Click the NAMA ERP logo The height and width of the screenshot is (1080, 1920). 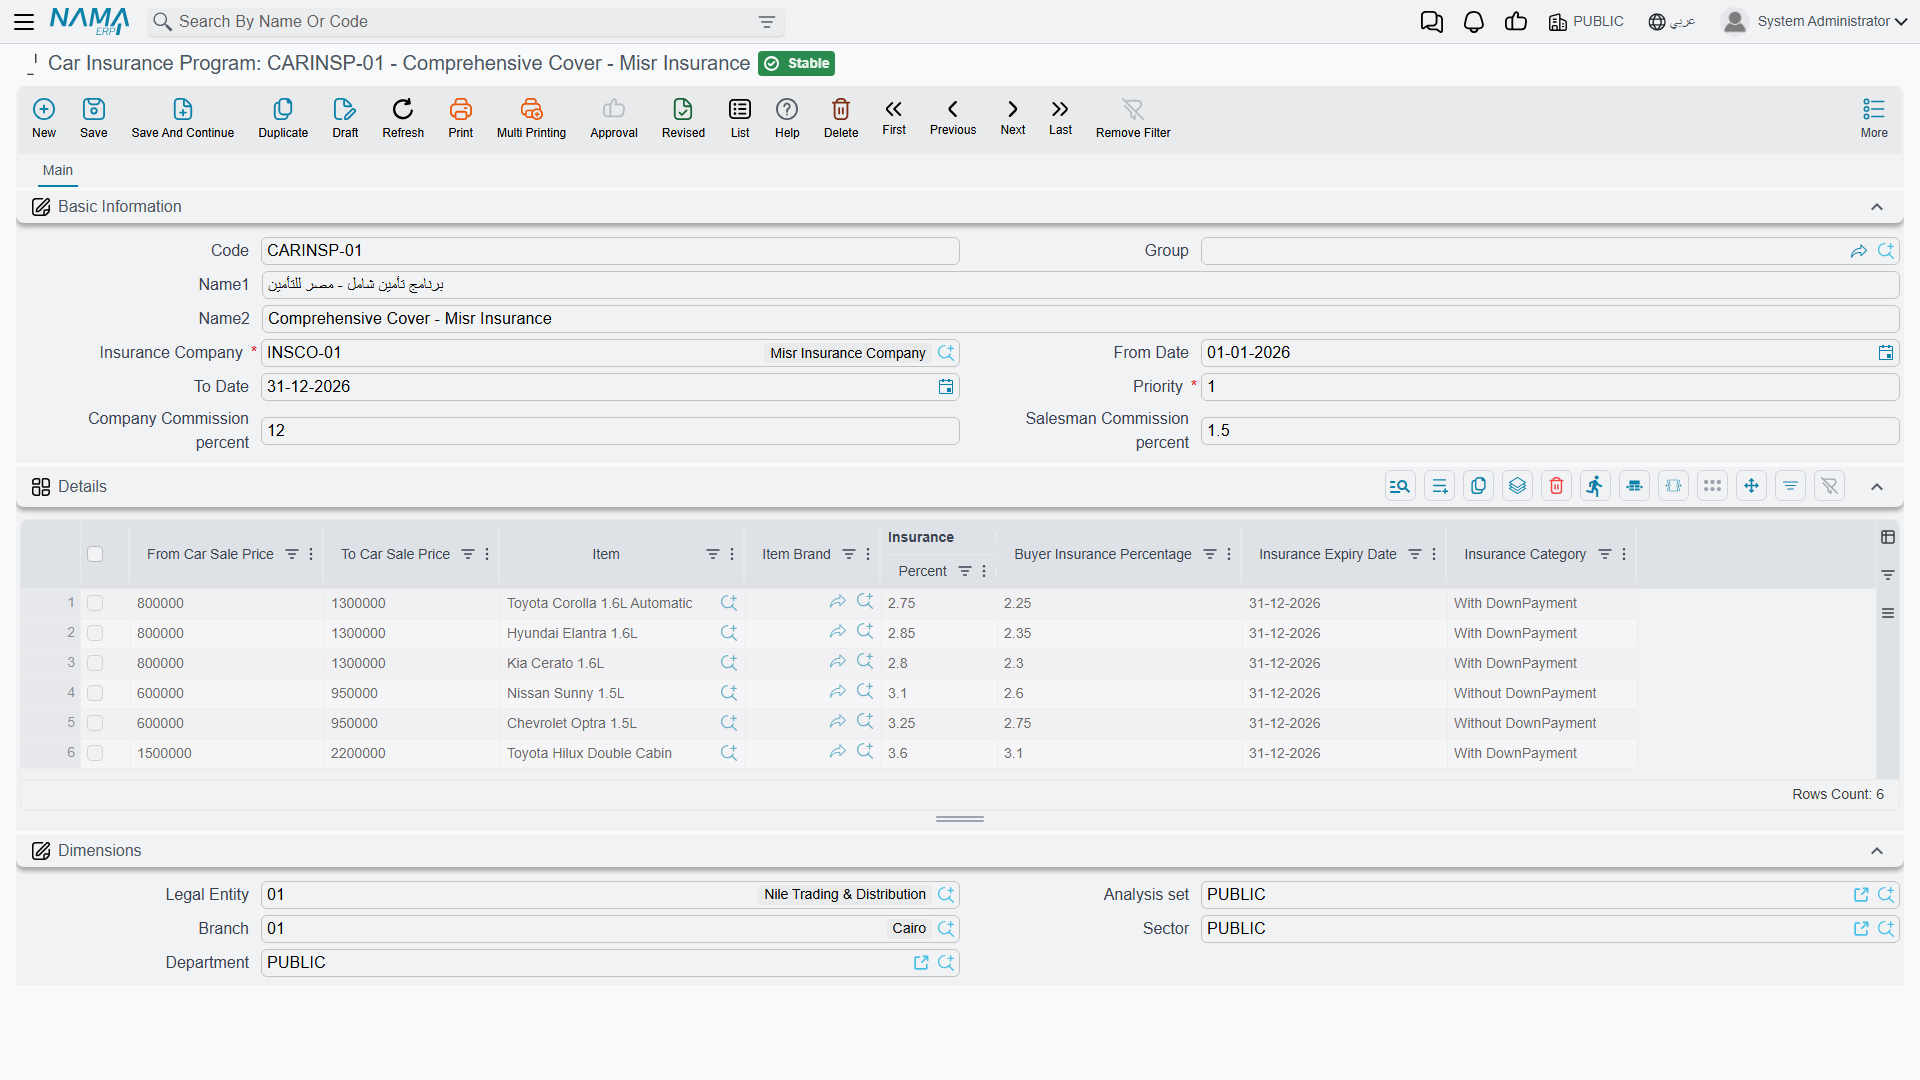(90, 21)
